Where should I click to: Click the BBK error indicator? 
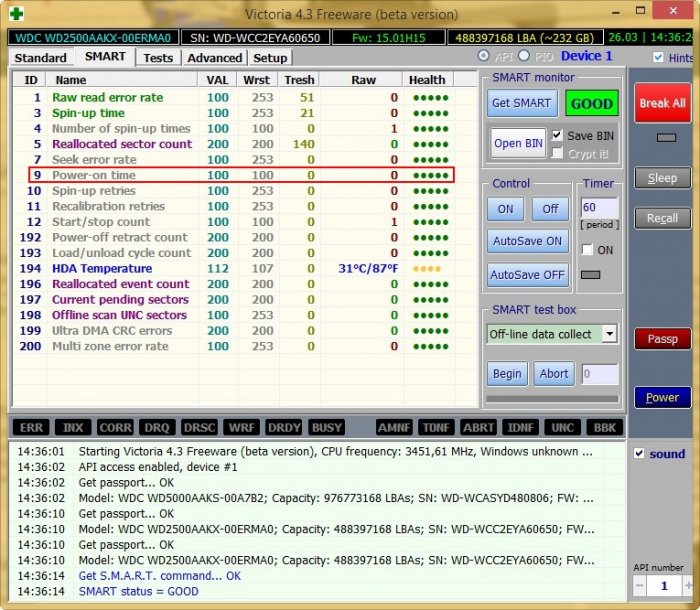click(604, 427)
